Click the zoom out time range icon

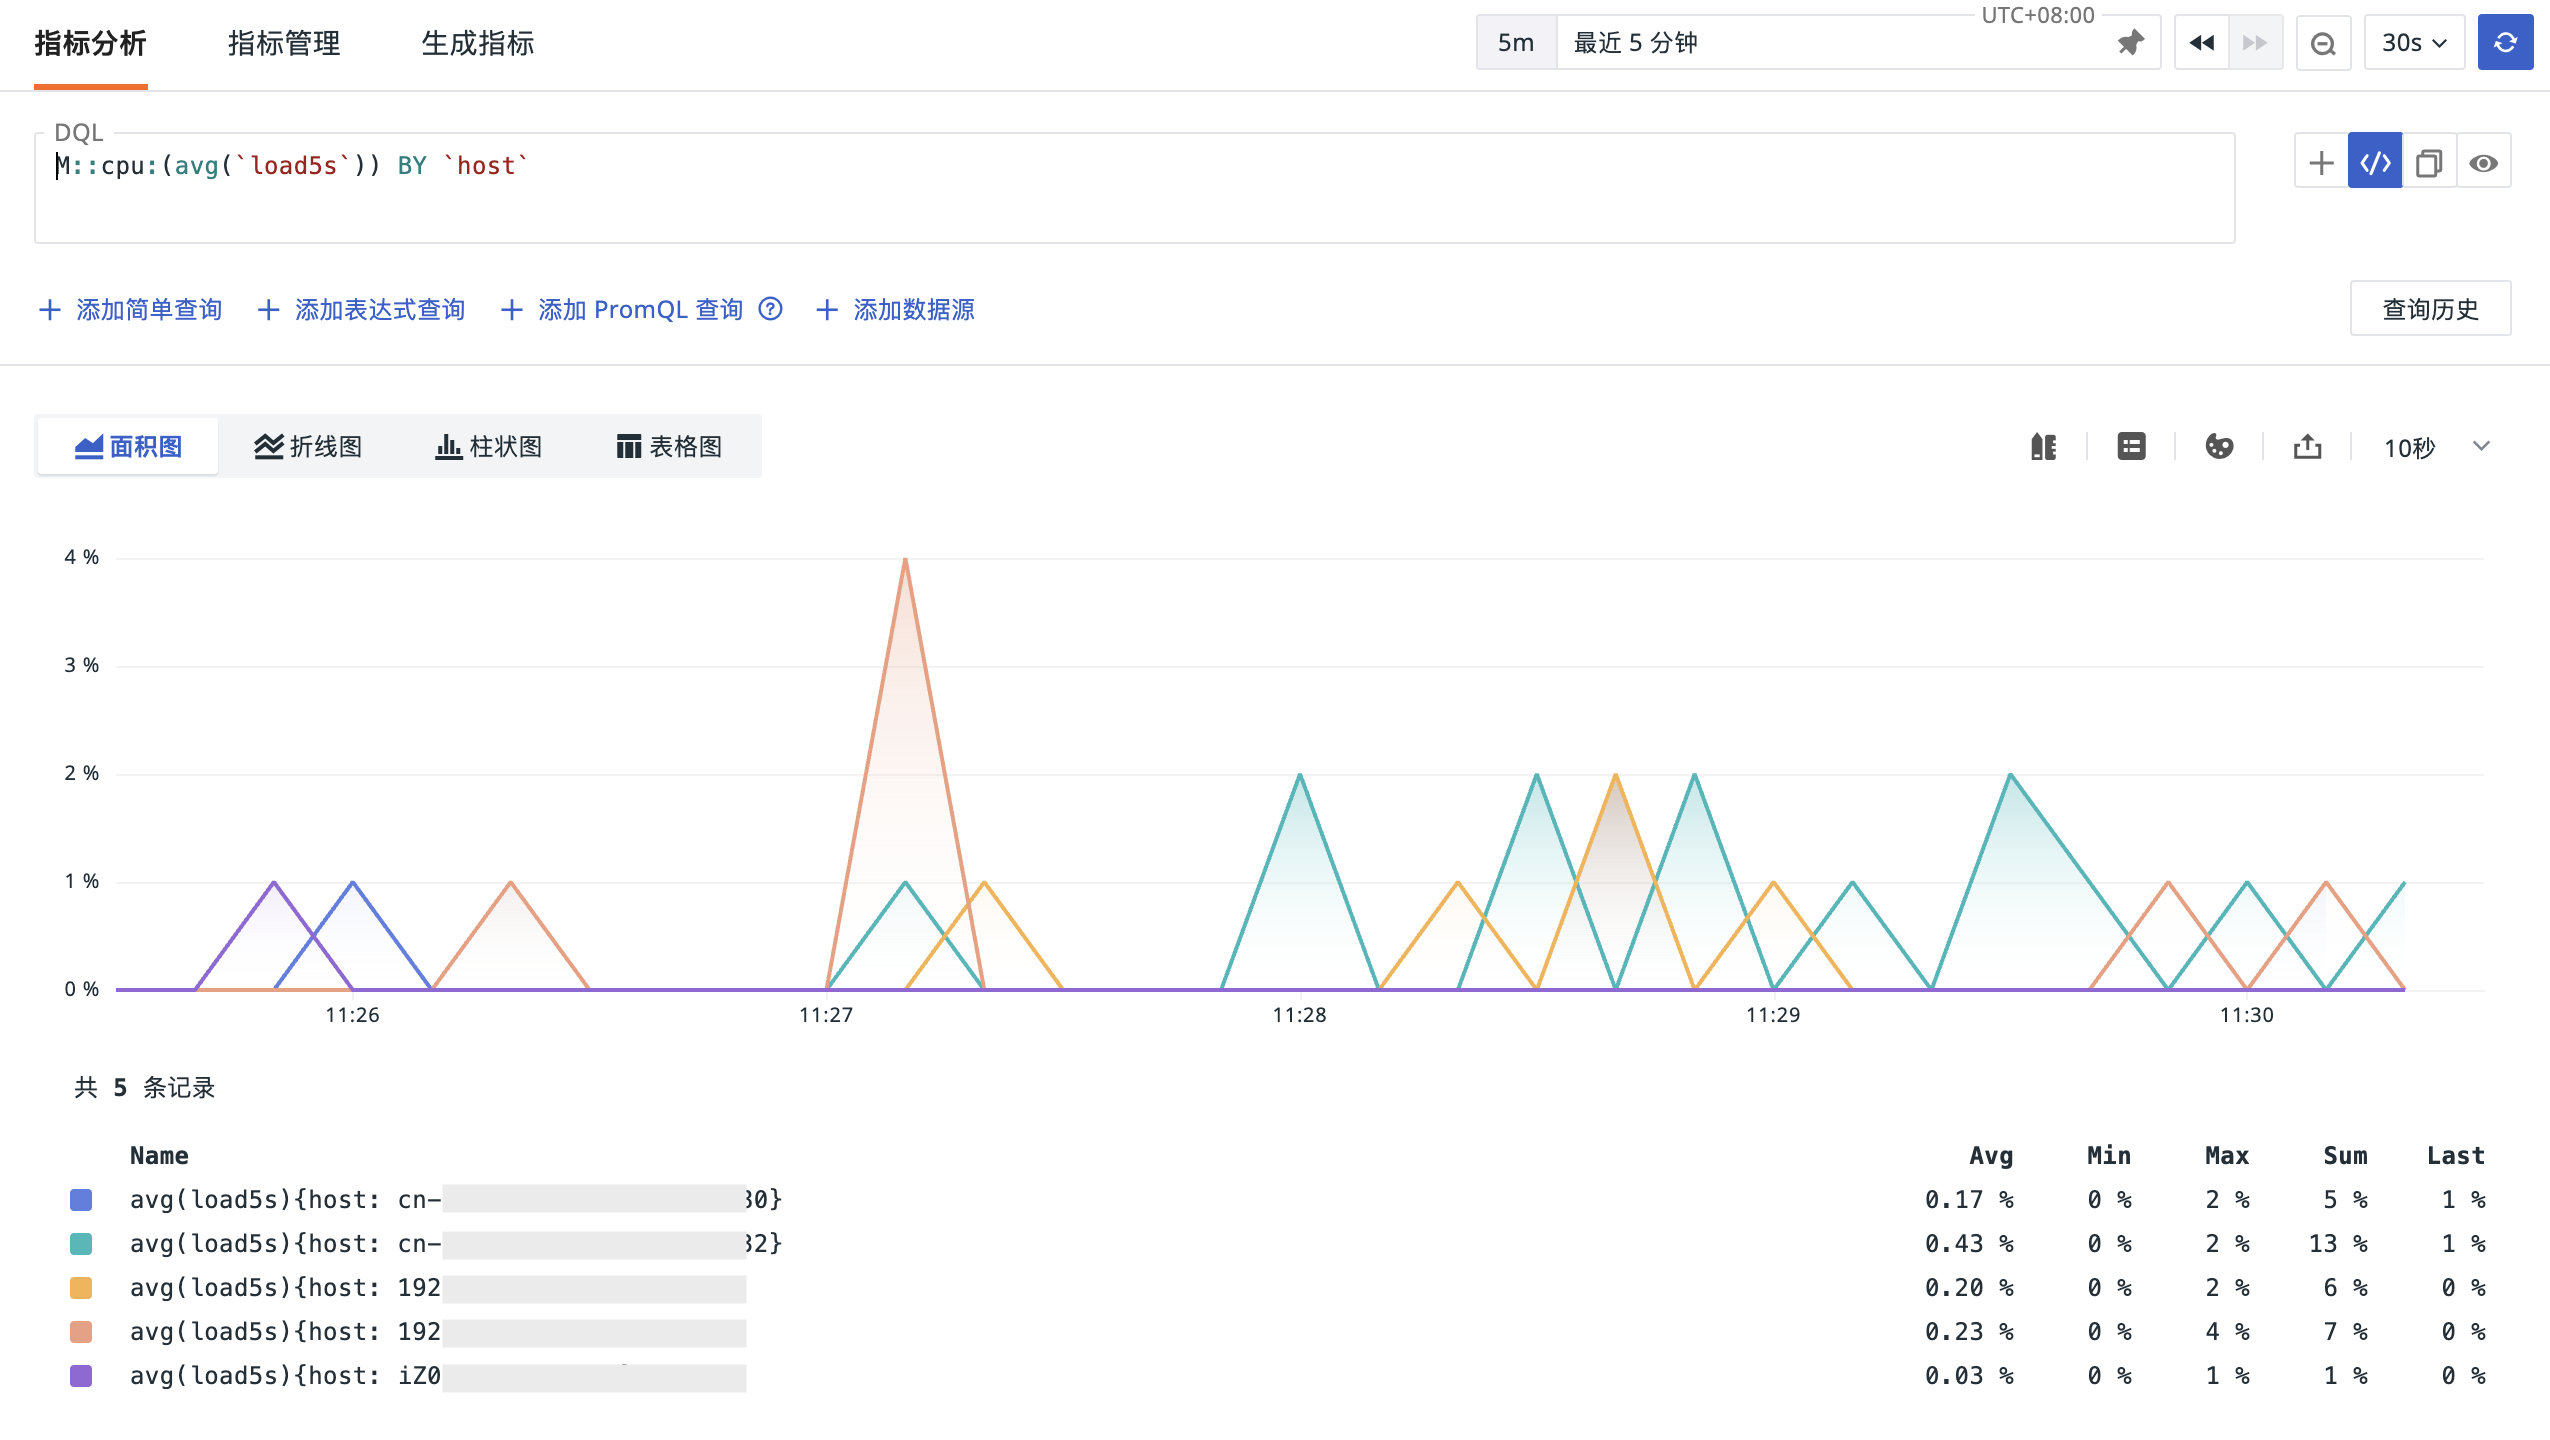[x=2323, y=43]
